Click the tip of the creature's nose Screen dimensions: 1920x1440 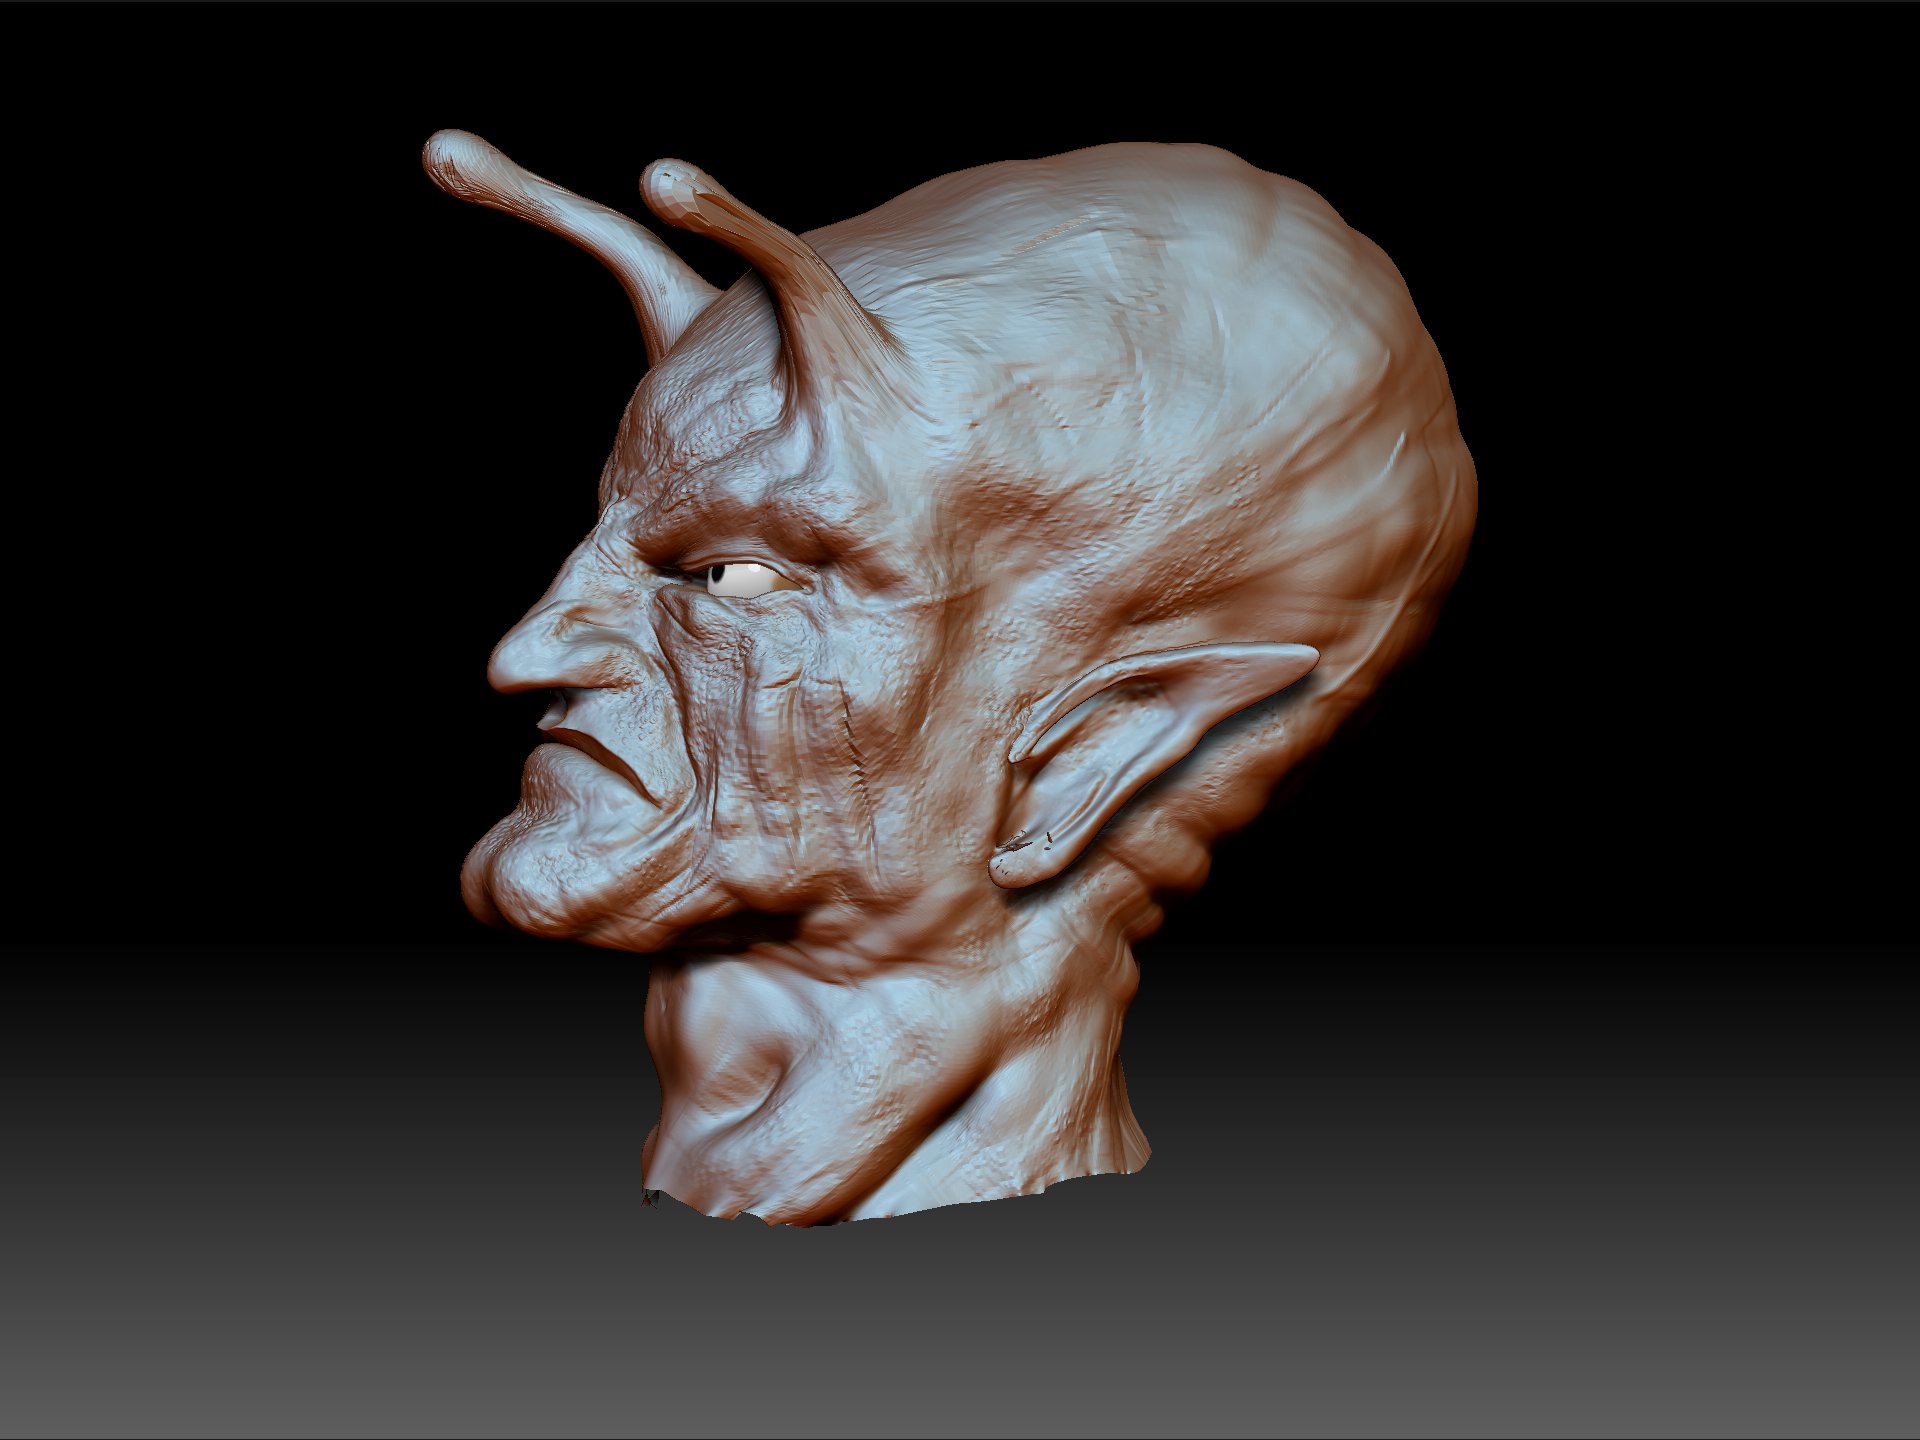click(497, 671)
